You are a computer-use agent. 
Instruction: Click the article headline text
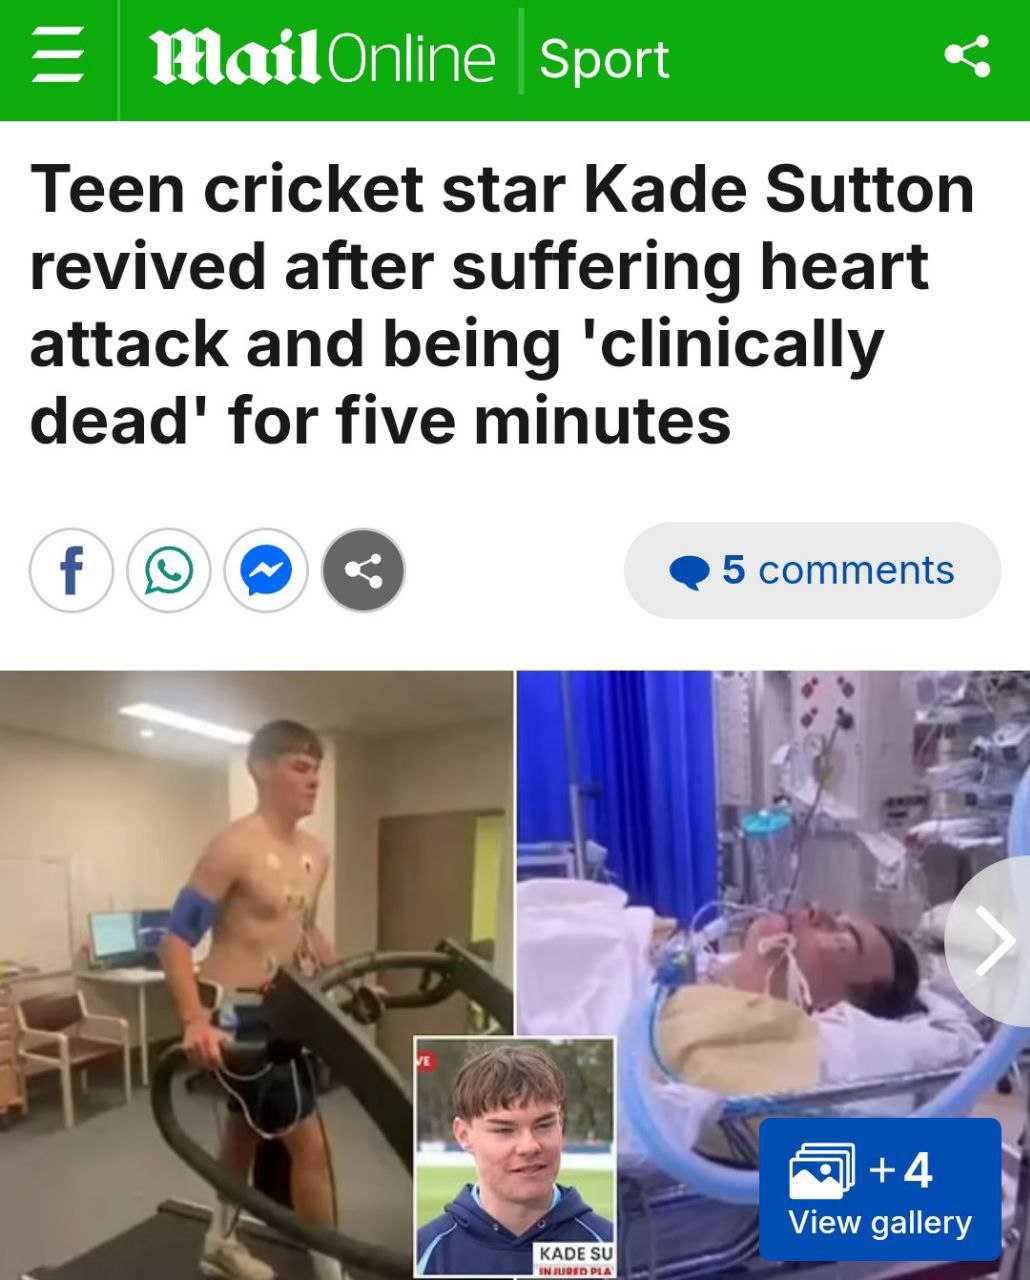(502, 304)
